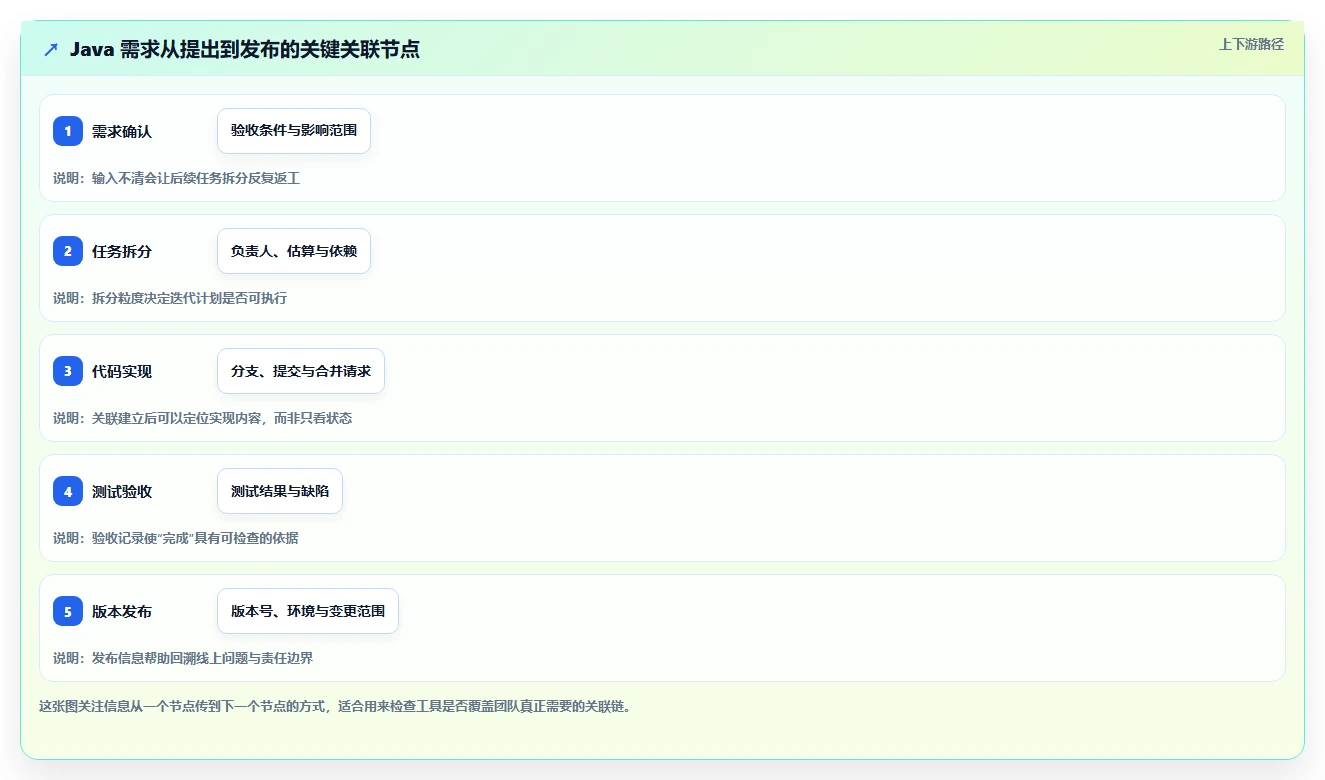Click the note 关联建立后可以定位实现内容

(x=176, y=418)
